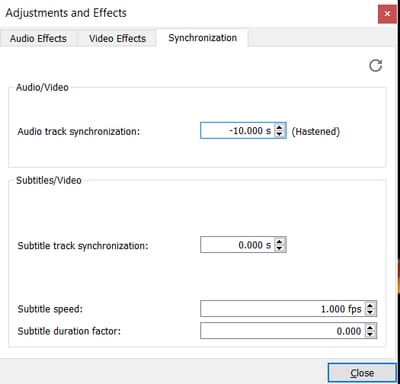The image size is (400, 384).
Task: Click the Subtitle track synchronization label
Action: [83, 246]
